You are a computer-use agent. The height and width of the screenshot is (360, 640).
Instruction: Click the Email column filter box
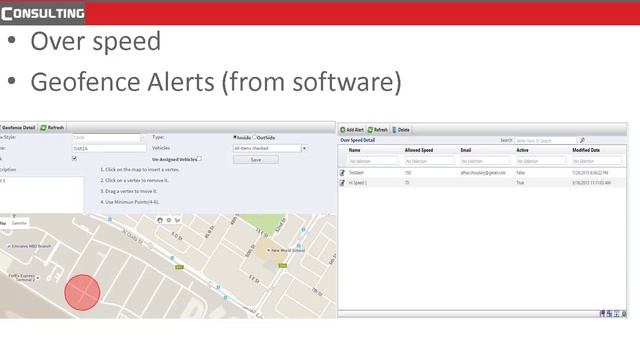[x=485, y=161]
